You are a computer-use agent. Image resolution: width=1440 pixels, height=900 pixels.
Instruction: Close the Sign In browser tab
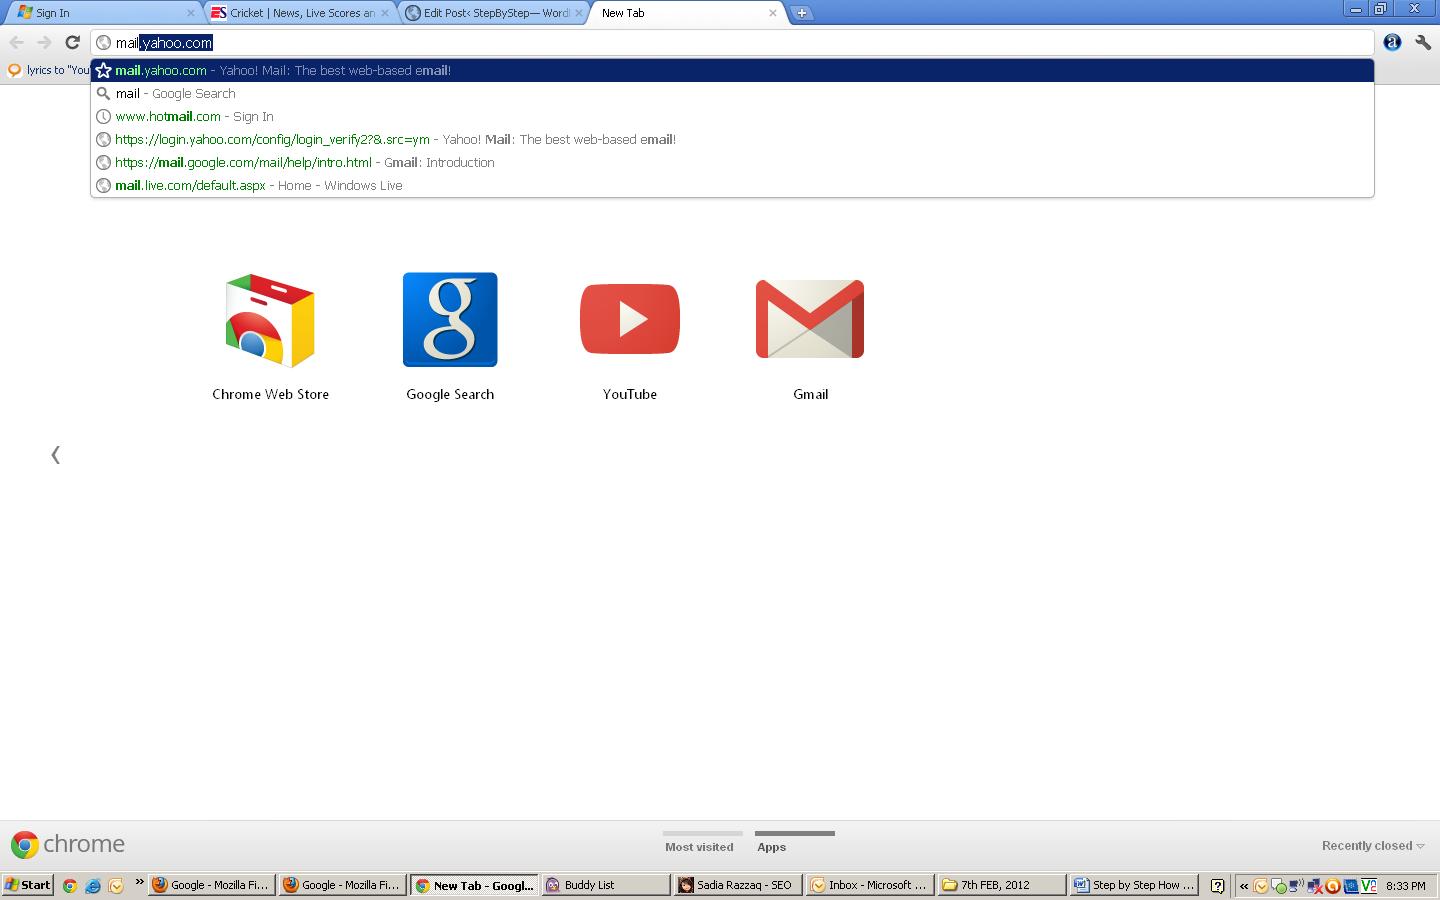click(x=191, y=13)
